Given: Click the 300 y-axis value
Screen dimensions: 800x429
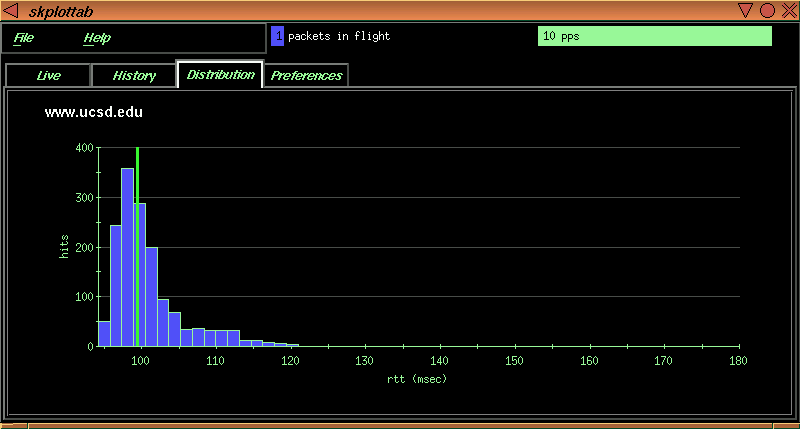Looking at the screenshot, I should [x=85, y=197].
